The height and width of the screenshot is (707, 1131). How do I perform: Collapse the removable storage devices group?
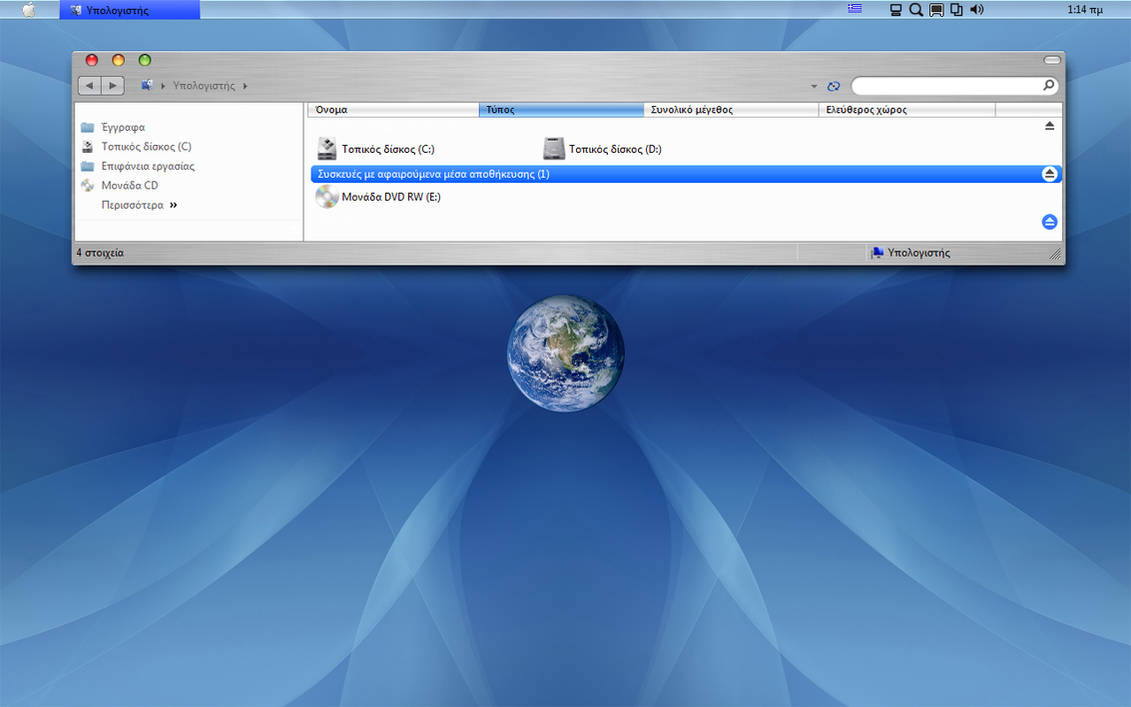tap(1049, 173)
